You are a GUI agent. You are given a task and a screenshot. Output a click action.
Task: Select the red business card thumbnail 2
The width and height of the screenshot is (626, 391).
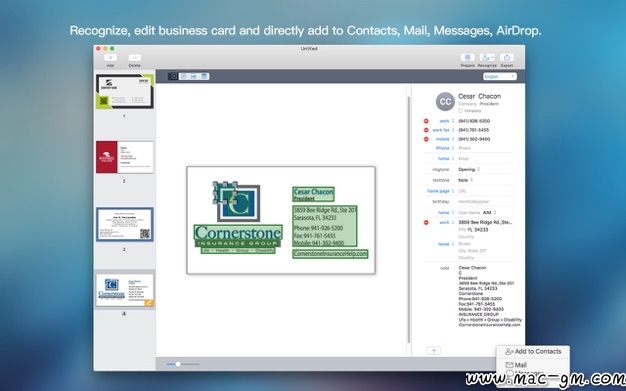click(x=125, y=157)
